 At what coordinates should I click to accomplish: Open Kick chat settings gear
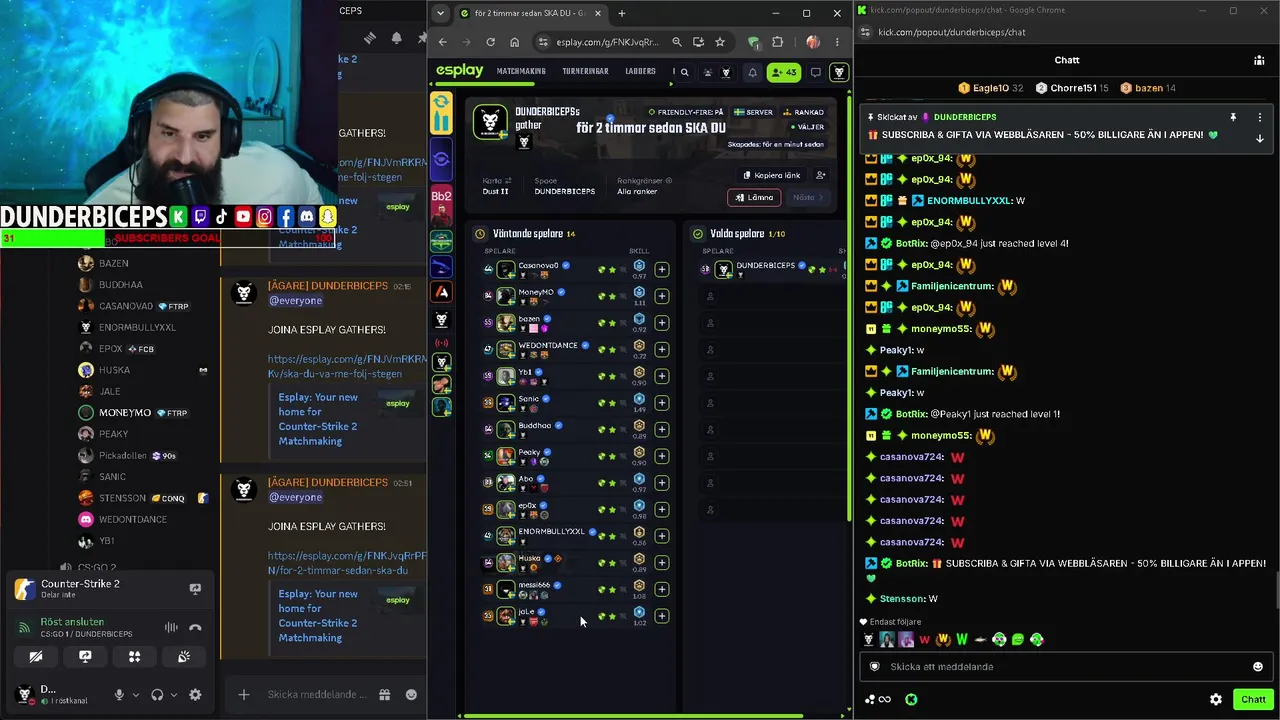point(1216,700)
